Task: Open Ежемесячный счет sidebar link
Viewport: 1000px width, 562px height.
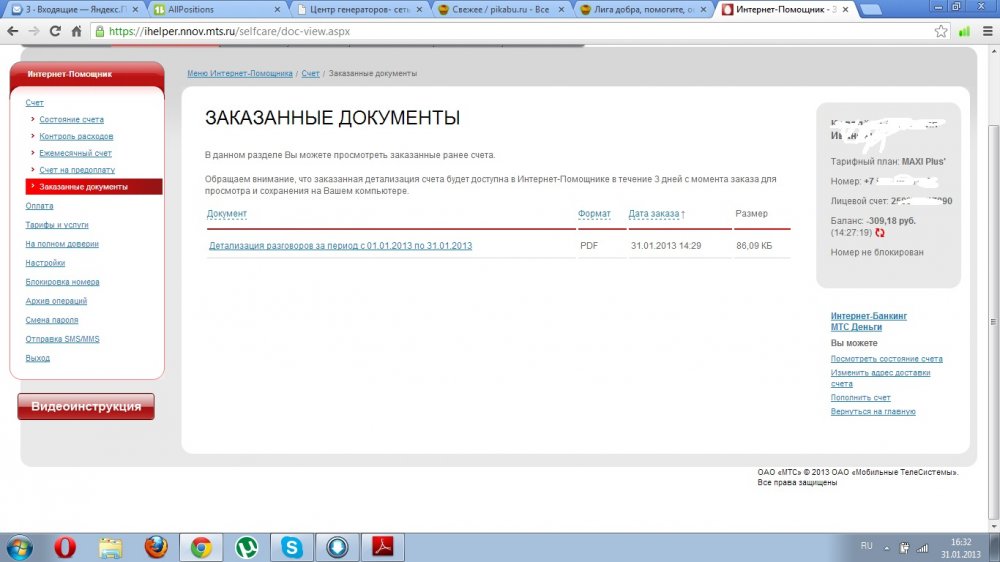Action: pyautogui.click(x=75, y=153)
